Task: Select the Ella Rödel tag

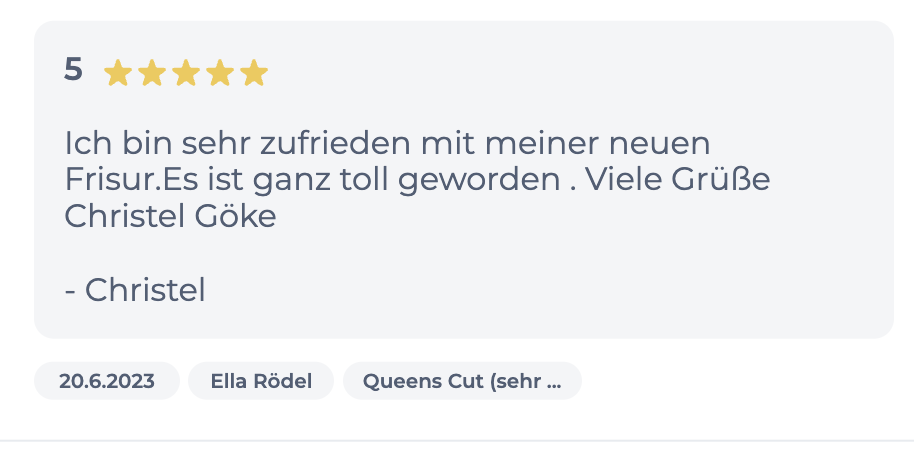Action: tap(261, 381)
